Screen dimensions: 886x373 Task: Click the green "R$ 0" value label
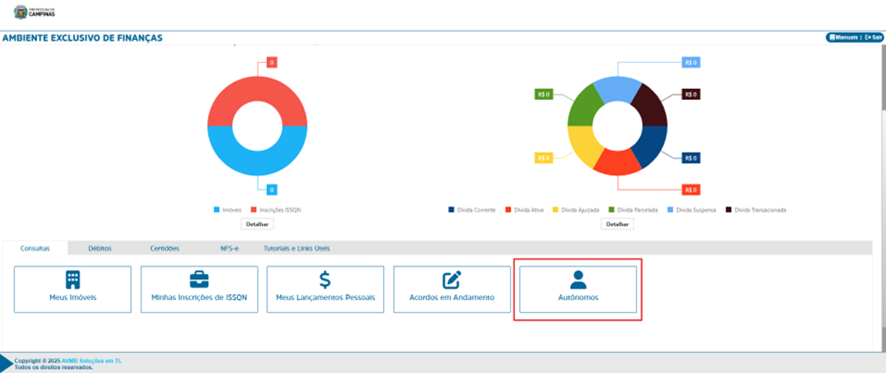(x=544, y=94)
